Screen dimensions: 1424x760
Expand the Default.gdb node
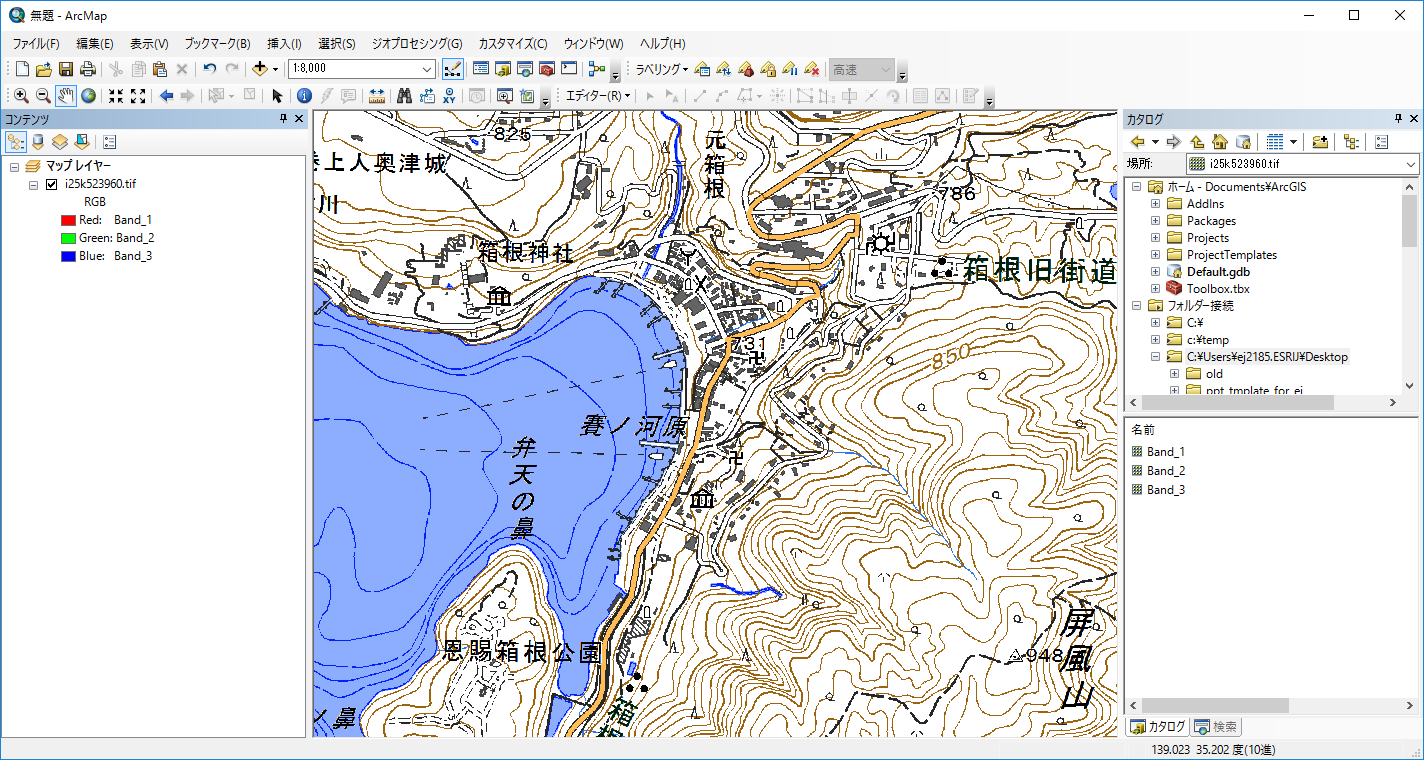[x=1155, y=271]
